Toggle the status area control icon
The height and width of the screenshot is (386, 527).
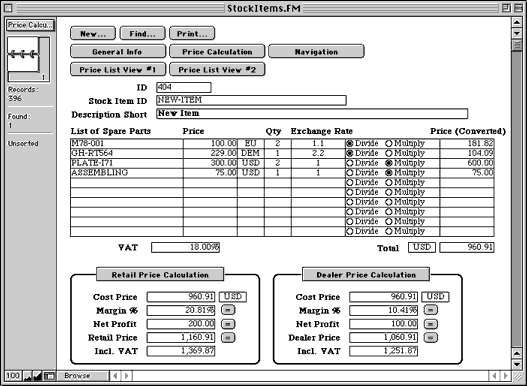49,376
